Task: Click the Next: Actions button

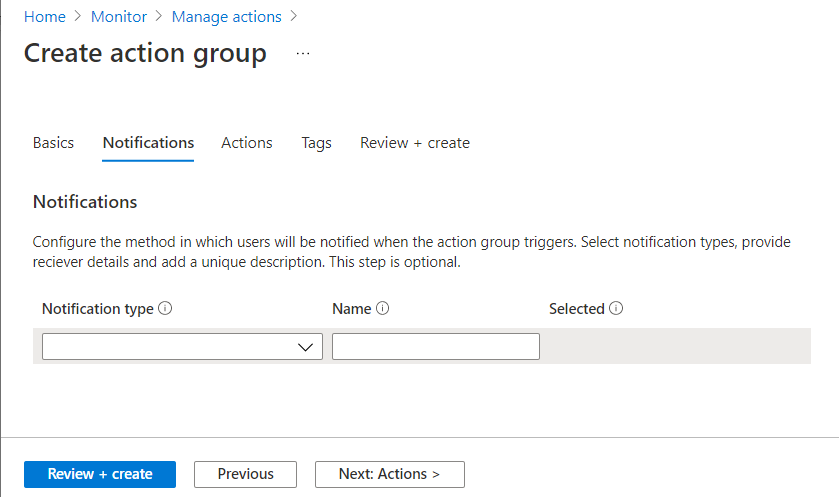Action: point(390,474)
